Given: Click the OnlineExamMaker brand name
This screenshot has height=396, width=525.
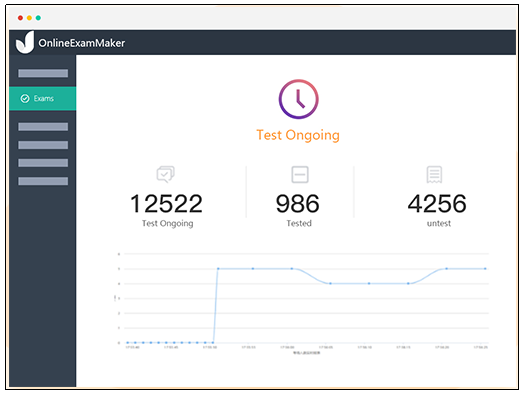Looking at the screenshot, I should 81,43.
